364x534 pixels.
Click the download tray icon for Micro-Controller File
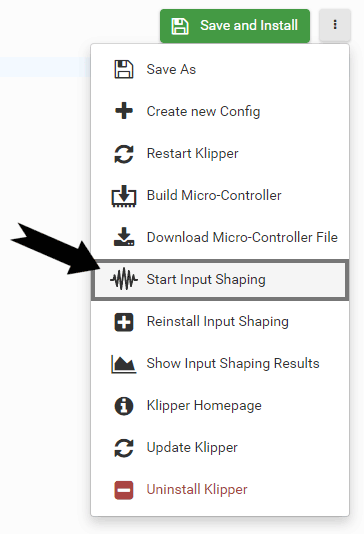pyautogui.click(x=124, y=237)
